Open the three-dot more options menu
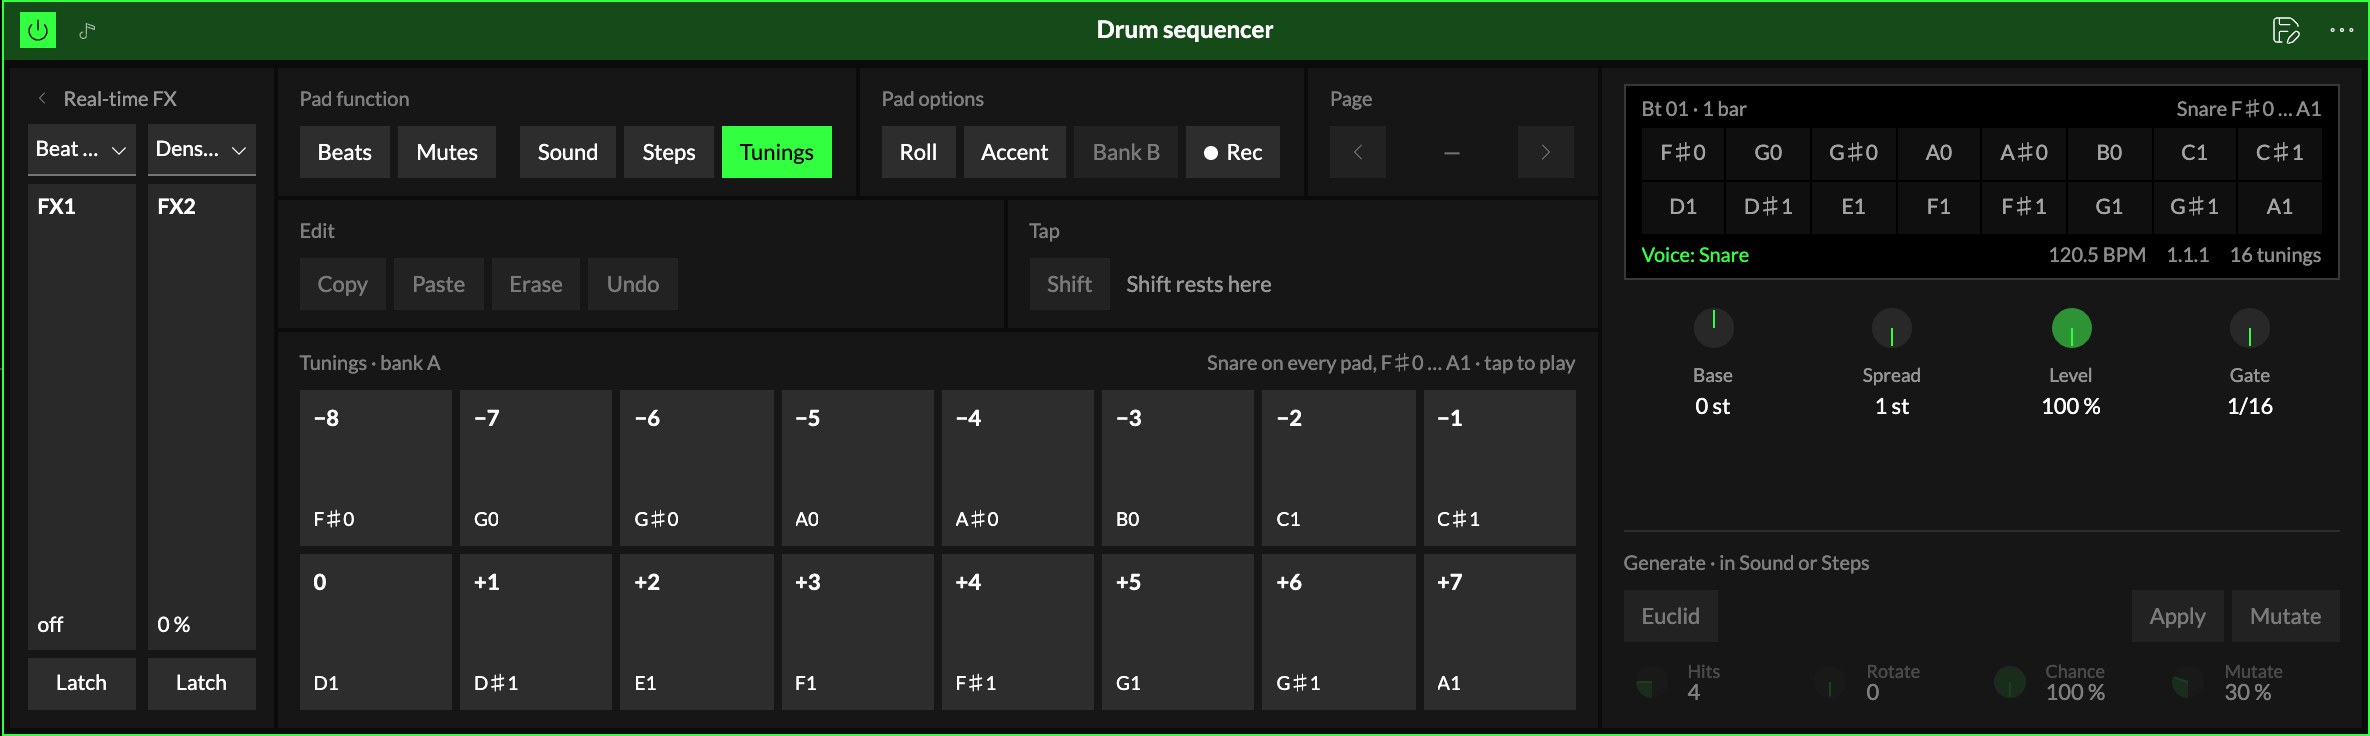The height and width of the screenshot is (736, 2370). click(2341, 30)
